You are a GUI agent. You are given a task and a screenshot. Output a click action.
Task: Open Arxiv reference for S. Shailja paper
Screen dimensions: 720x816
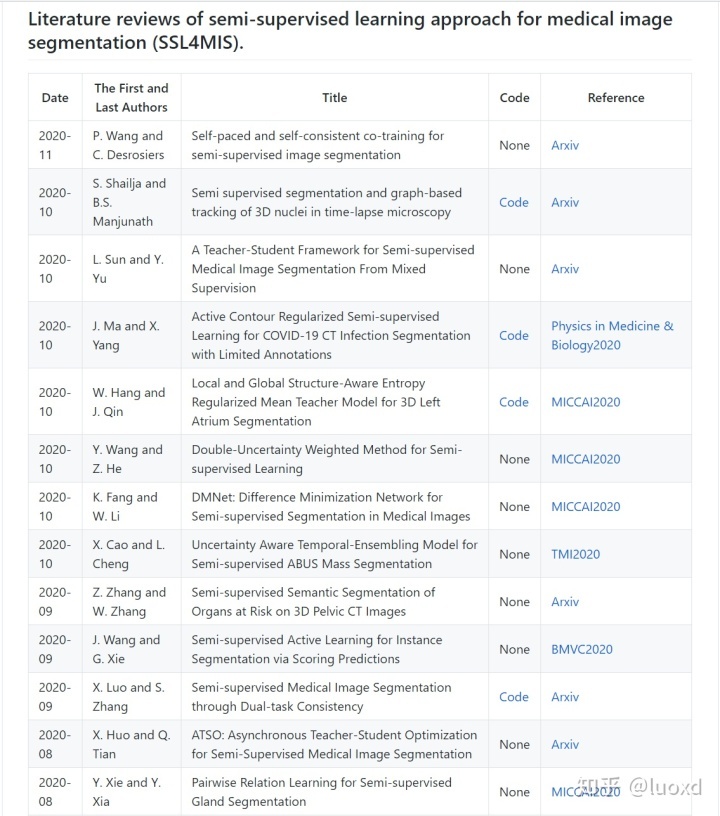coord(565,202)
